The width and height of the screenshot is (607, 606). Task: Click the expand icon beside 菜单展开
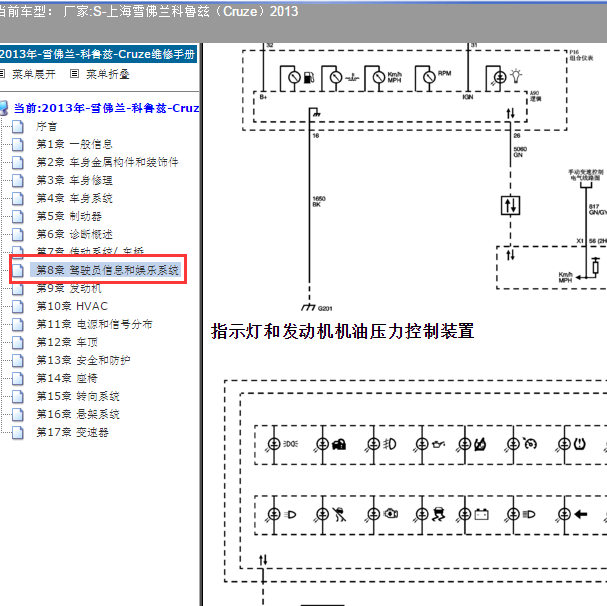[2, 74]
